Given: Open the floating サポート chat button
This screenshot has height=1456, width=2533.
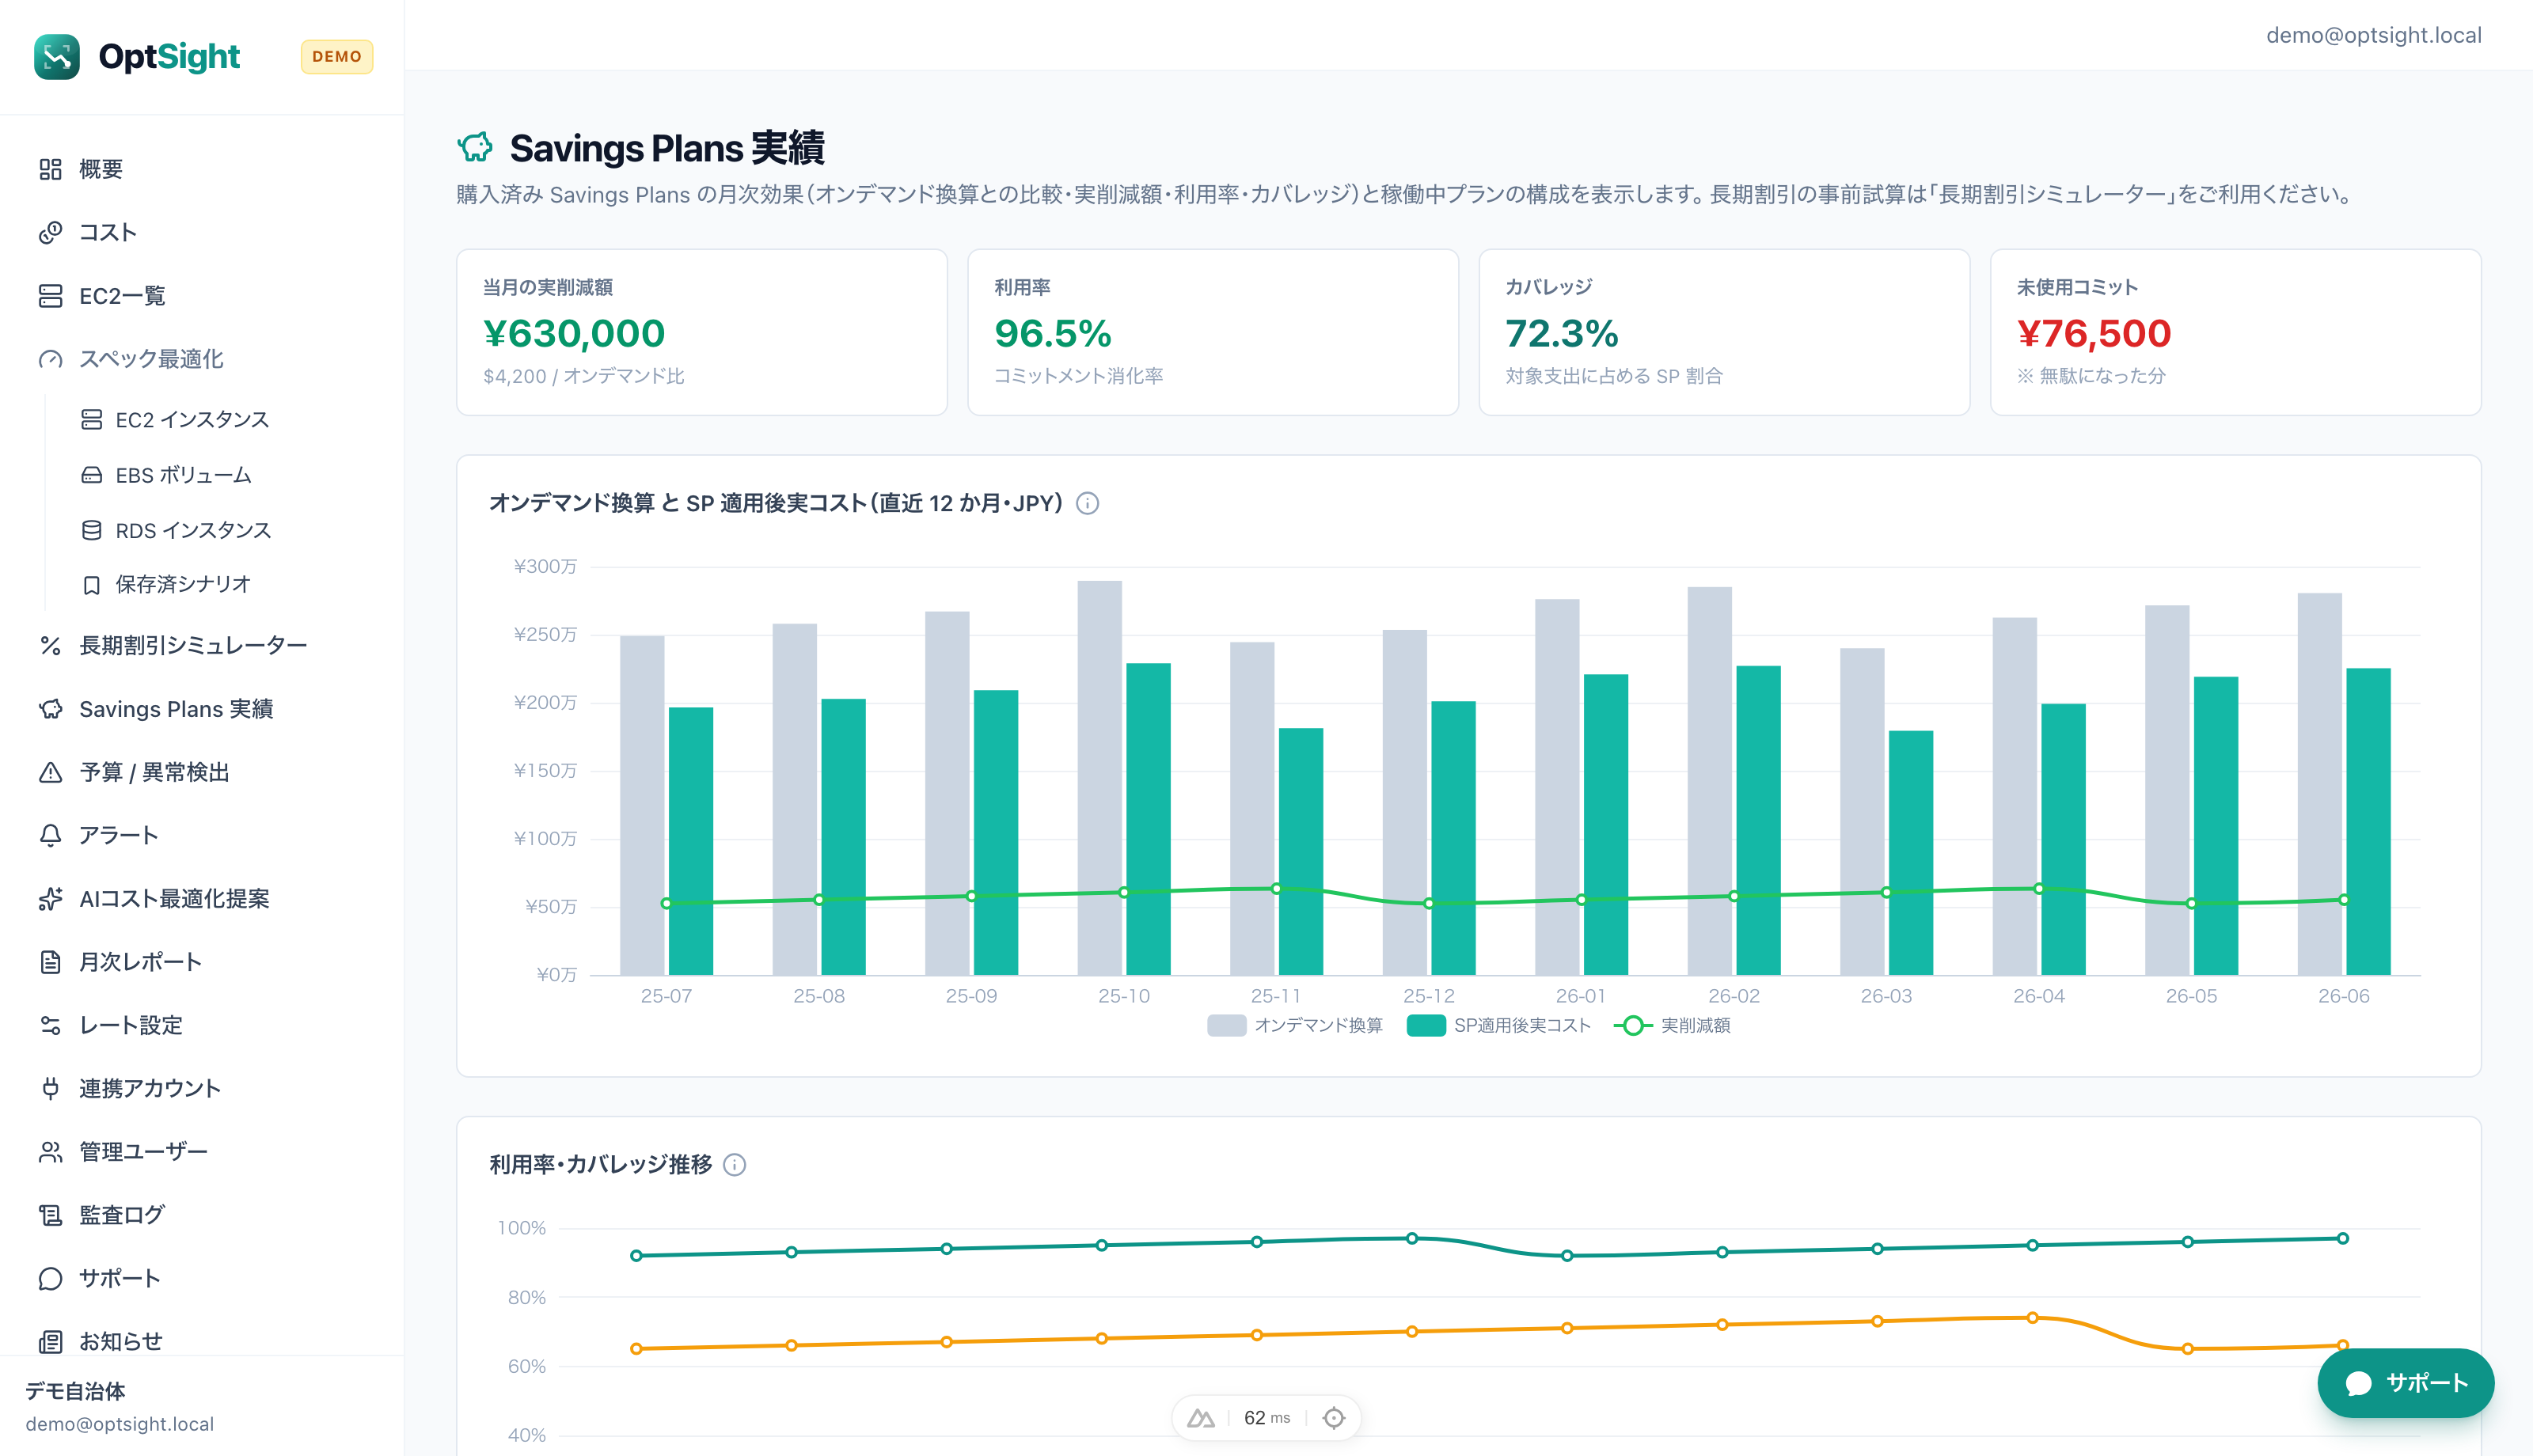Looking at the screenshot, I should (2405, 1383).
